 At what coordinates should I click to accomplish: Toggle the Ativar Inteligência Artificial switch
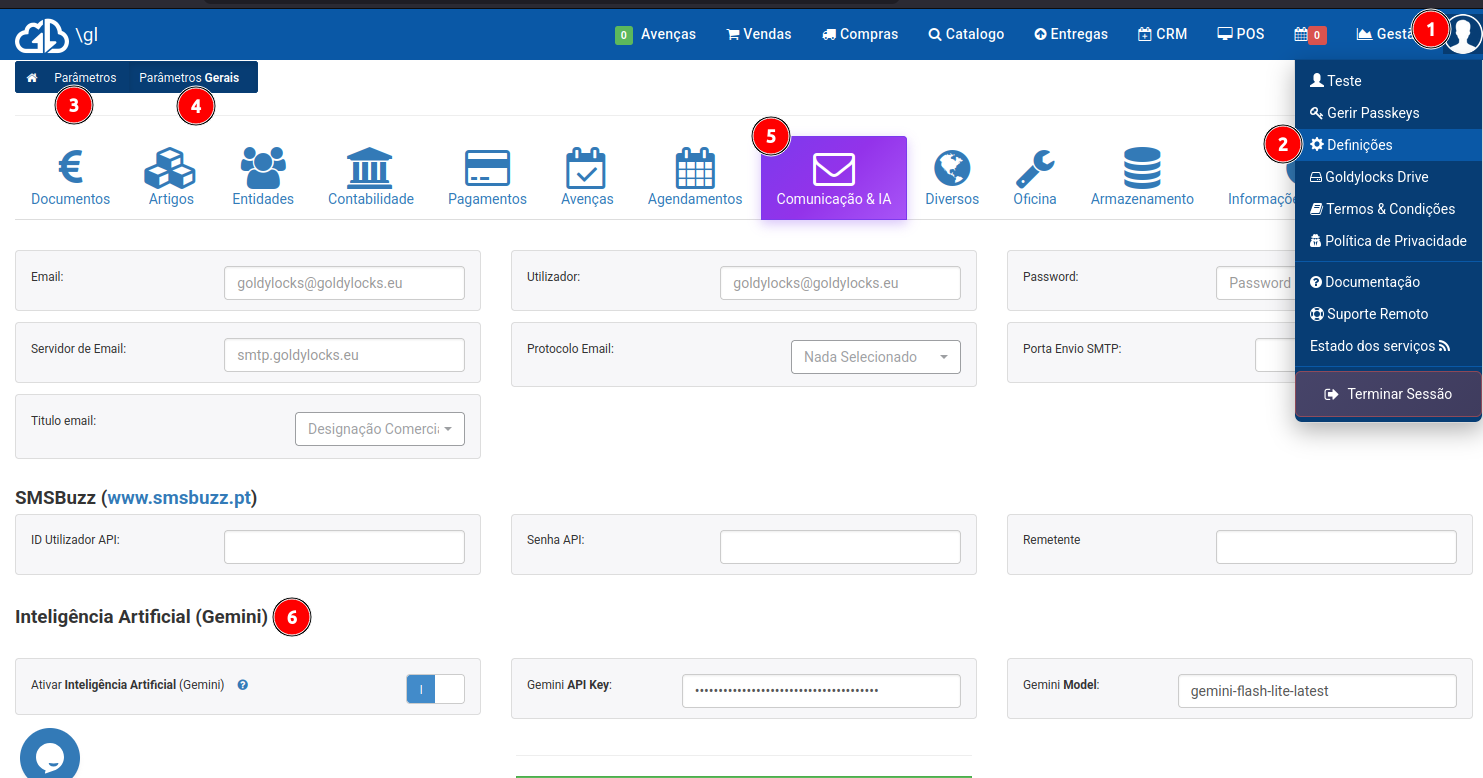click(x=435, y=689)
